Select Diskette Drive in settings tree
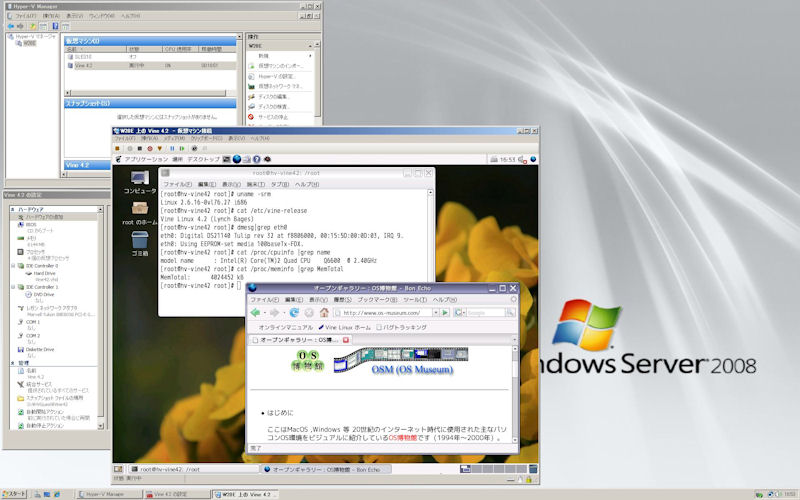 pos(39,349)
